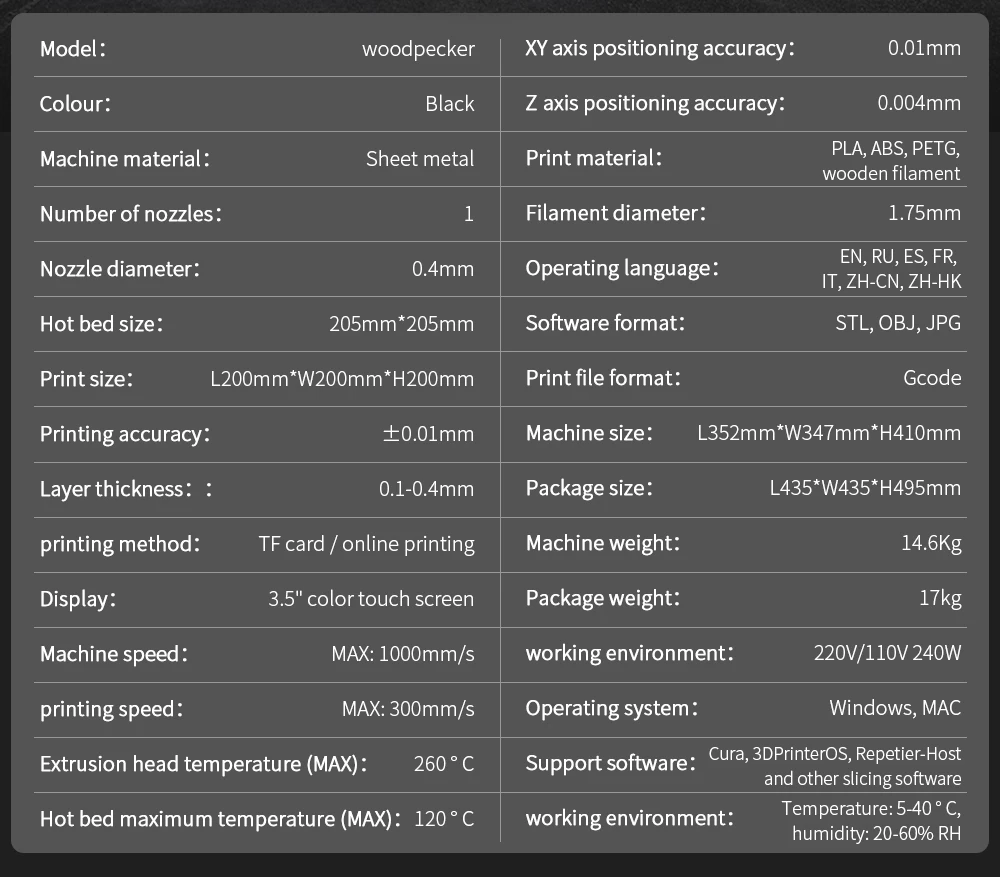Select the 'Gcode' print file format value
This screenshot has height=877, width=1000.
pos(931,378)
